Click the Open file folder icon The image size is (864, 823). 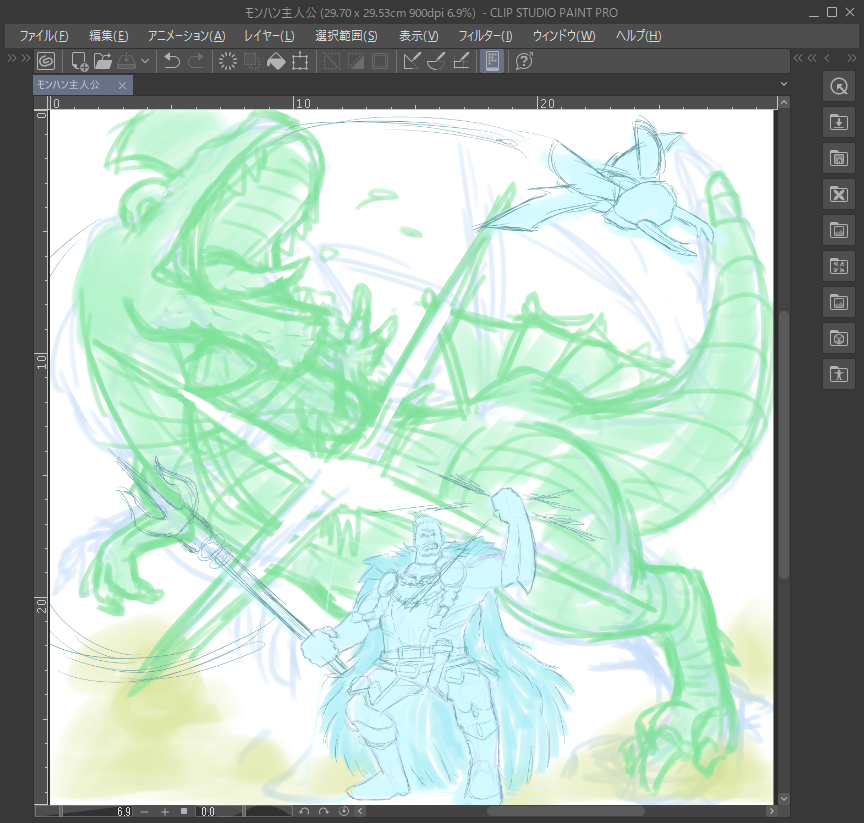point(102,61)
